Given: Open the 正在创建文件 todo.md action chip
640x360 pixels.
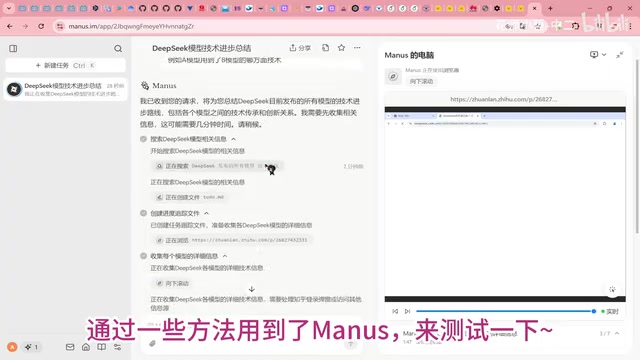Looking at the screenshot, I should click(190, 197).
